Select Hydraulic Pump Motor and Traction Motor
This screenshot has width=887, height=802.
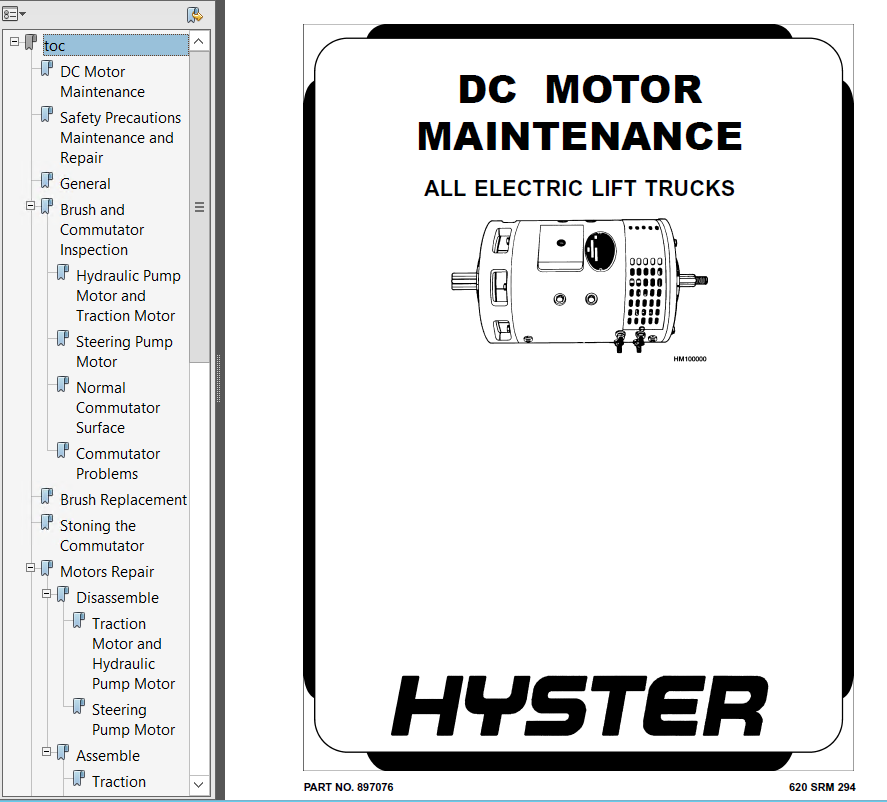click(x=128, y=296)
